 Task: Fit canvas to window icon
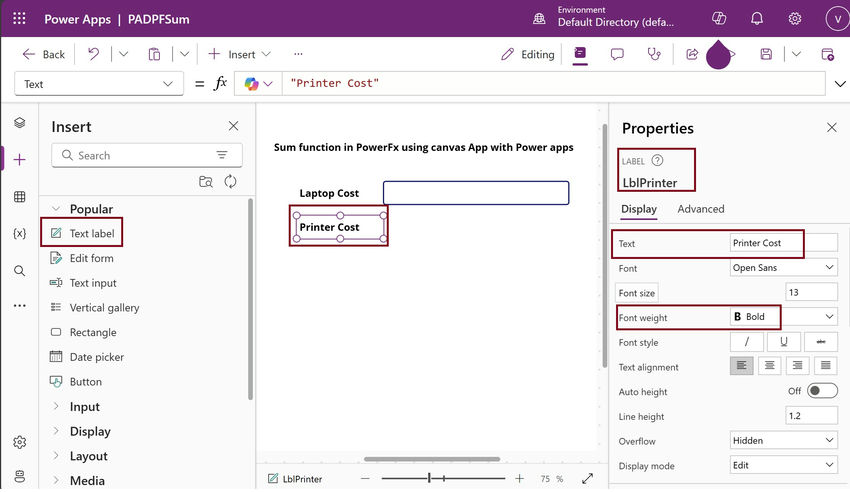(x=587, y=478)
